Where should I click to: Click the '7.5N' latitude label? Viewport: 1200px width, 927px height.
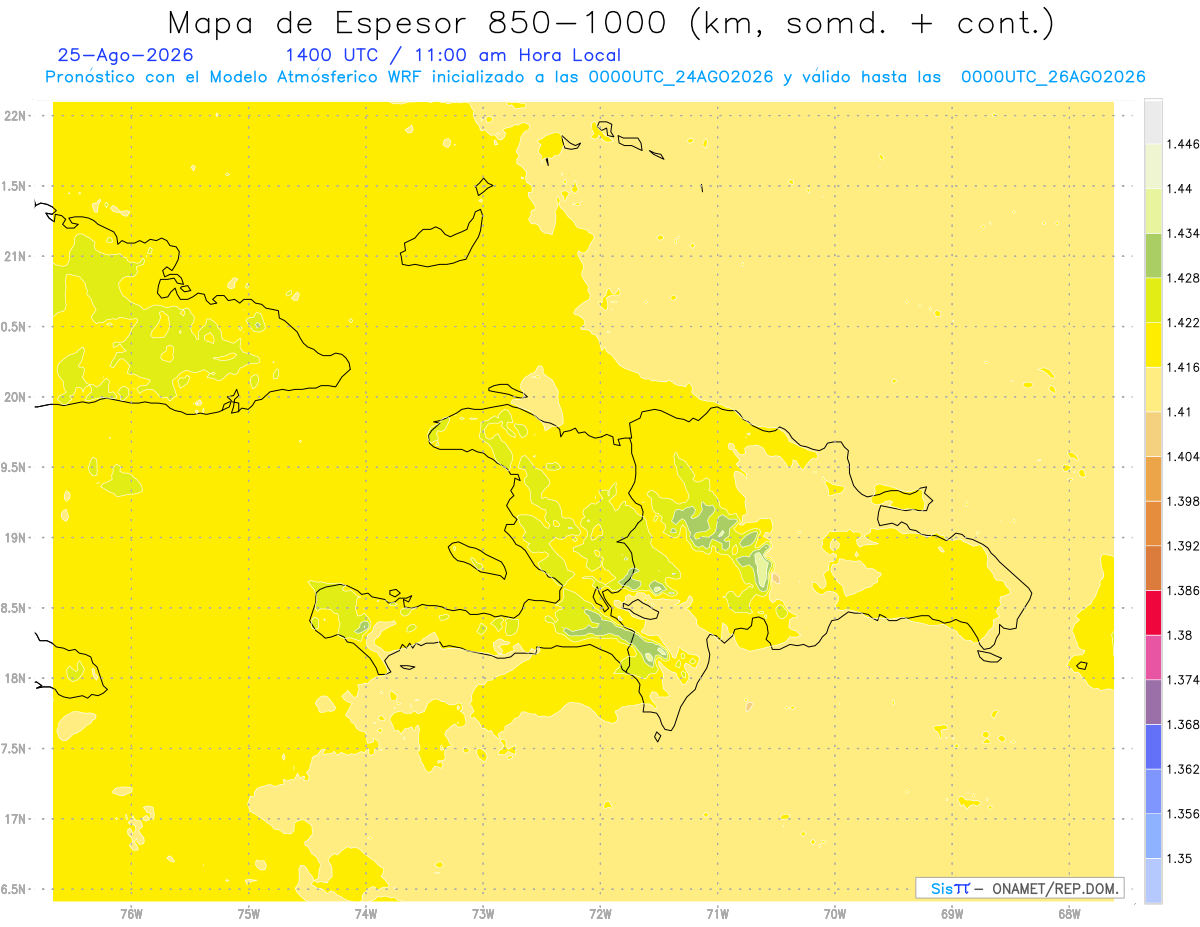coord(15,750)
